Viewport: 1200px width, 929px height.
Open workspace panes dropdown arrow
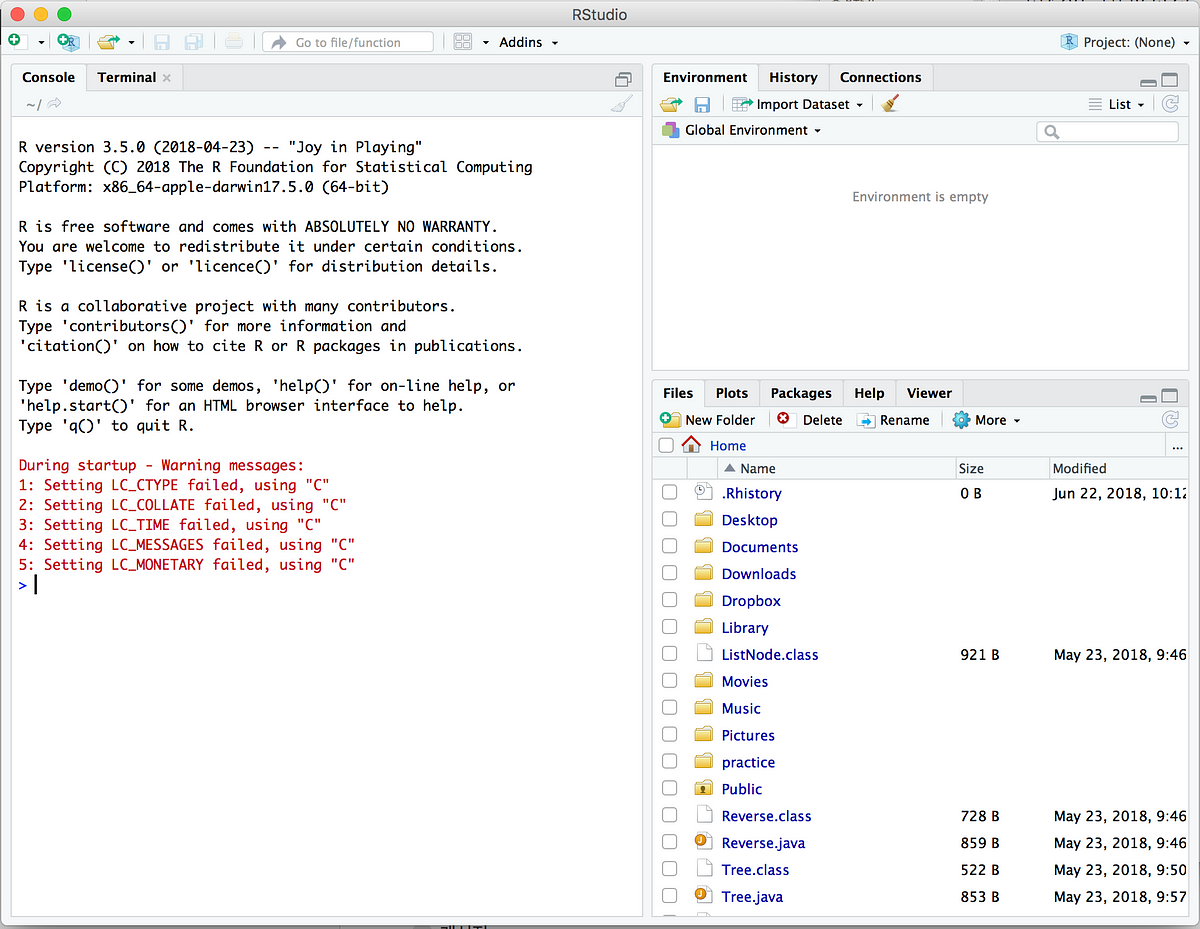point(486,43)
